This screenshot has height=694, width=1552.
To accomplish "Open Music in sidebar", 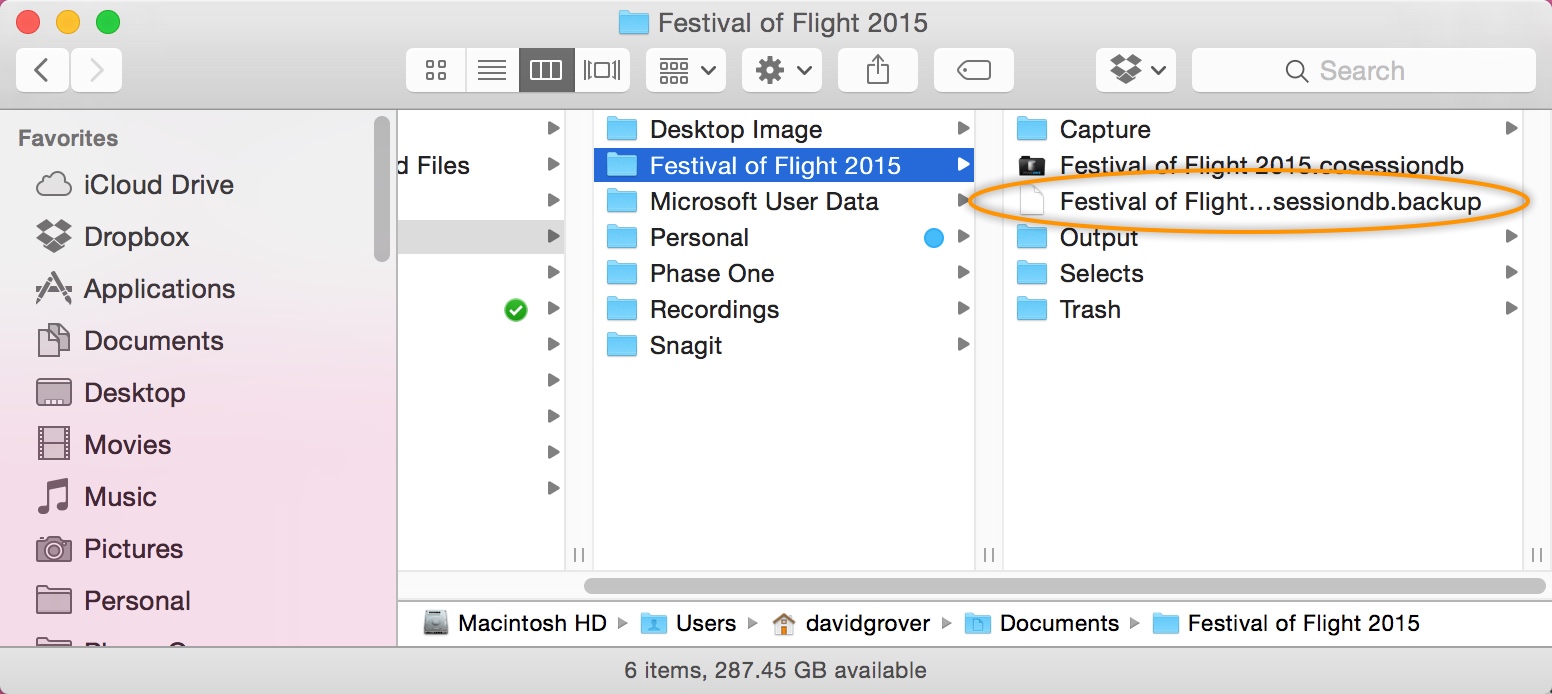I will pos(96,497).
